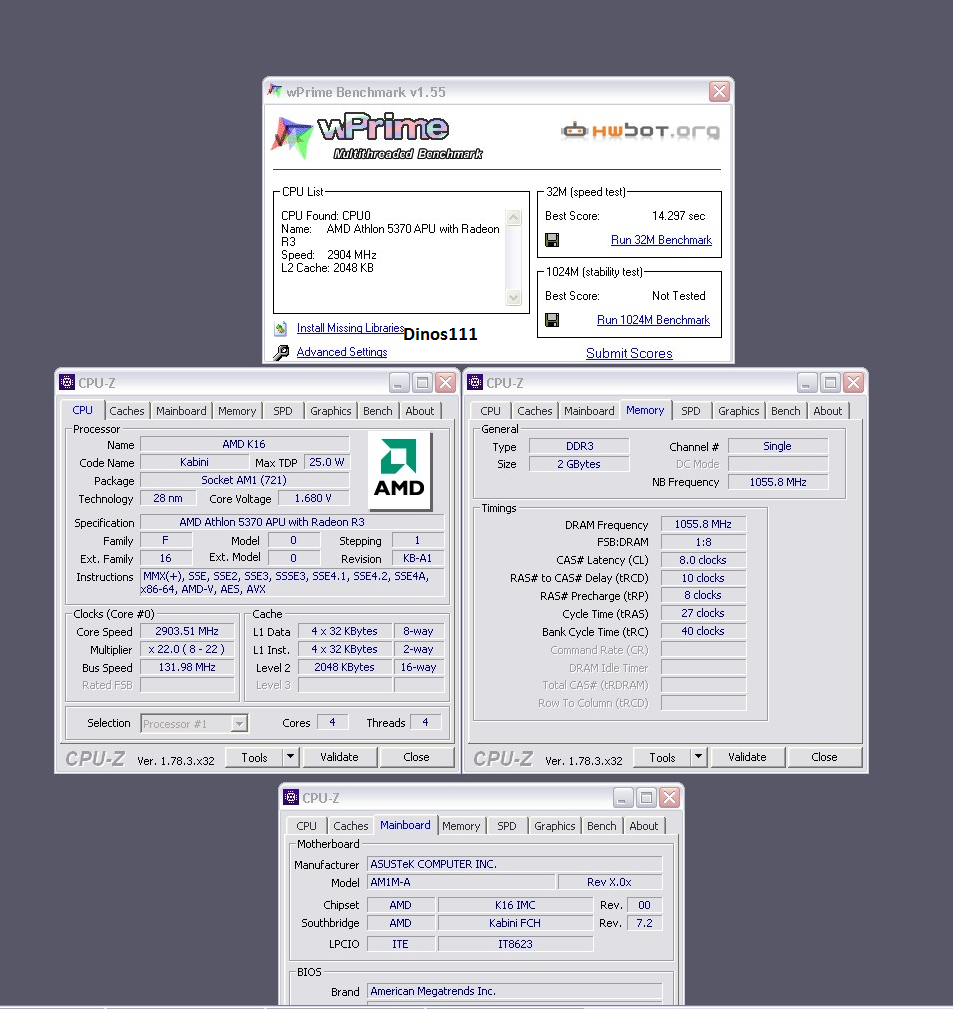Click the Install Missing Libraries icon
This screenshot has width=953, height=1009.
281,329
